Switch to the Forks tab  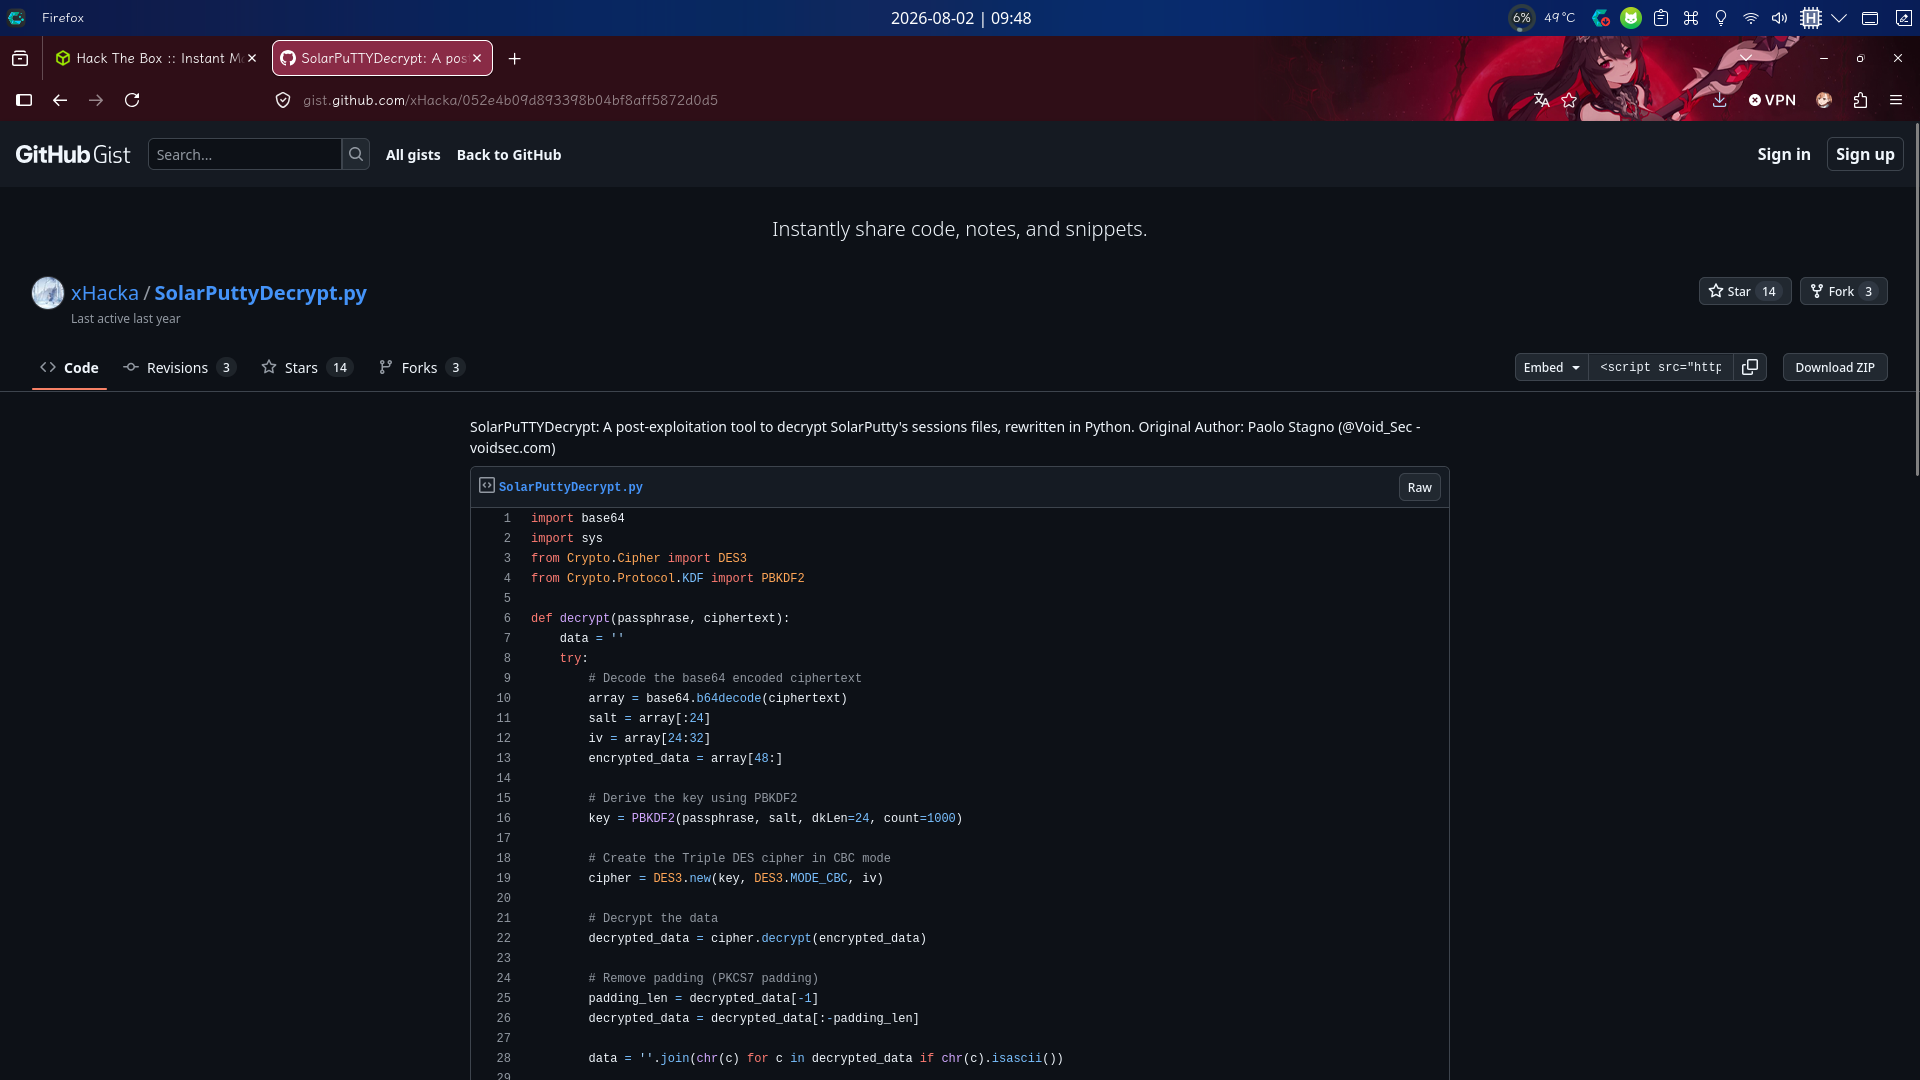421,368
